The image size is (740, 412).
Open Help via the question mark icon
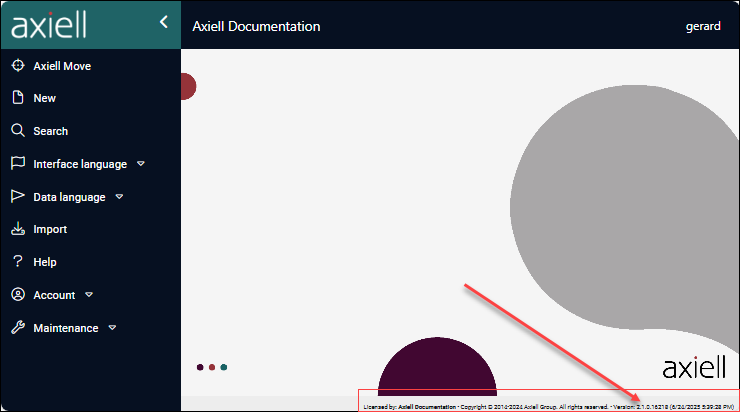point(17,262)
